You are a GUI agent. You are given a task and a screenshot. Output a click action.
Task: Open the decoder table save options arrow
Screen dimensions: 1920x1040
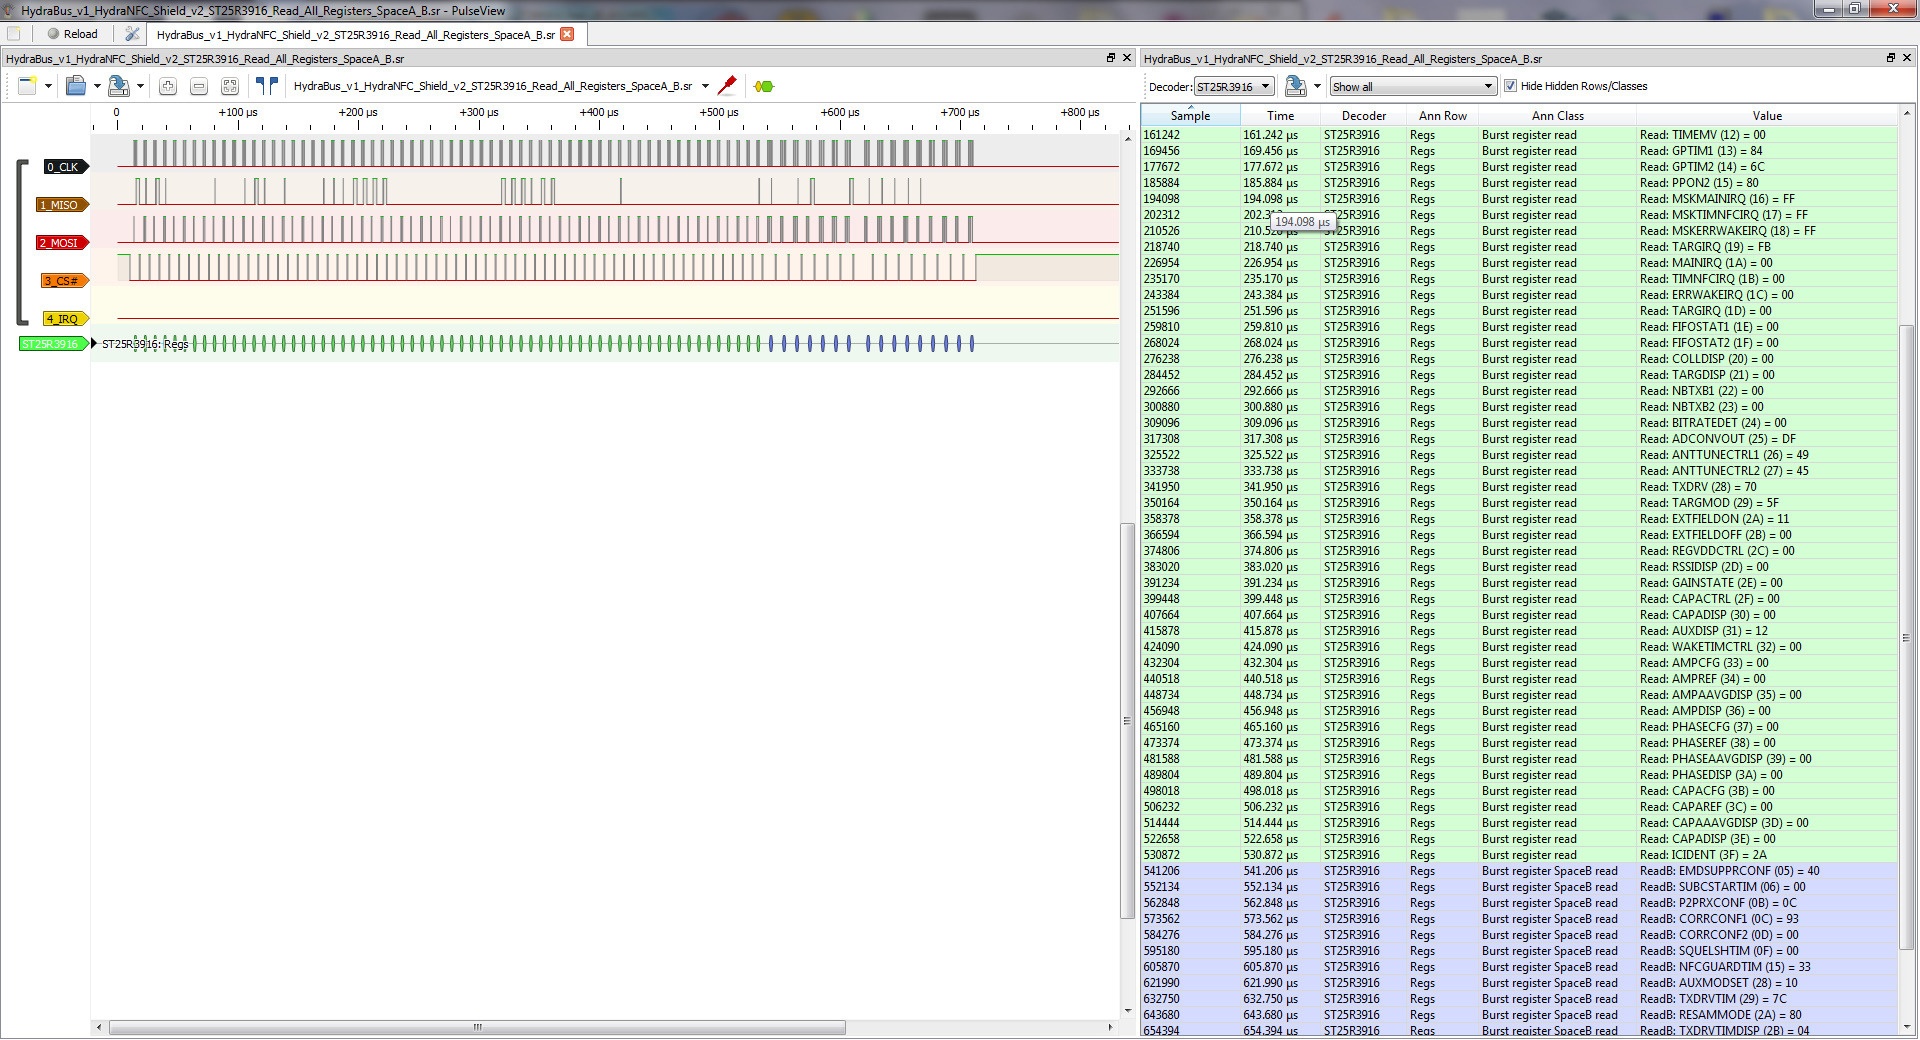[1317, 86]
